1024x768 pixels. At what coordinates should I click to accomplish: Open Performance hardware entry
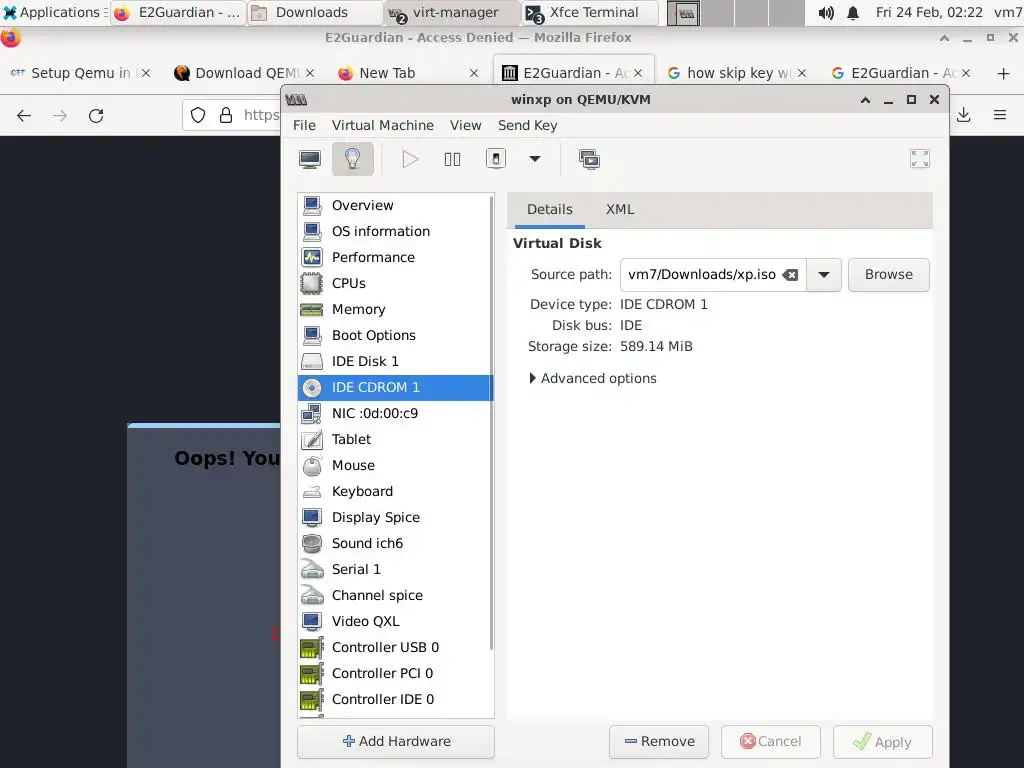(x=395, y=257)
